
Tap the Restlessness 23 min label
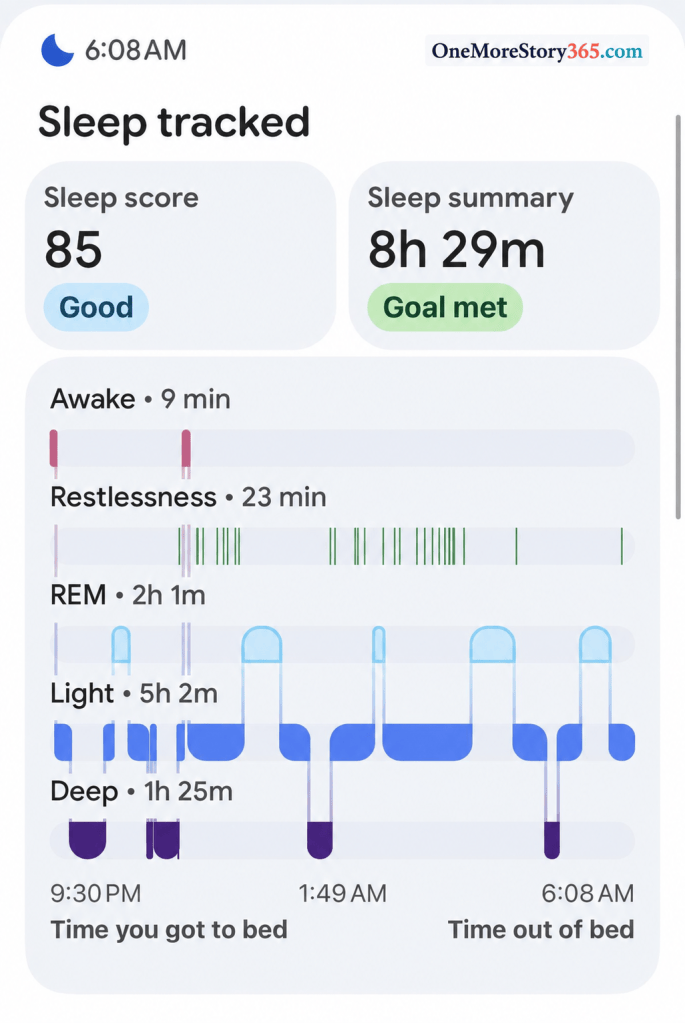pyautogui.click(x=189, y=497)
